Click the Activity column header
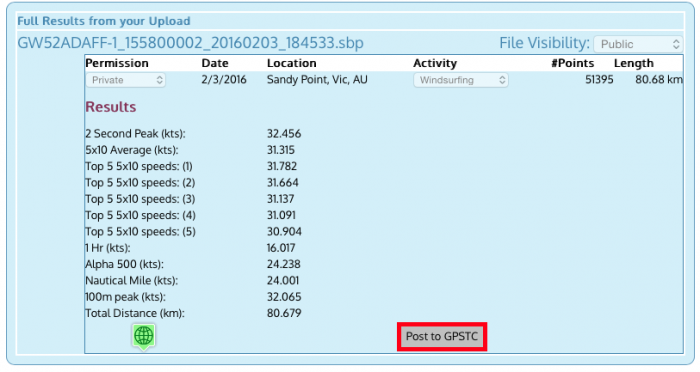The image size is (700, 372). coord(435,63)
